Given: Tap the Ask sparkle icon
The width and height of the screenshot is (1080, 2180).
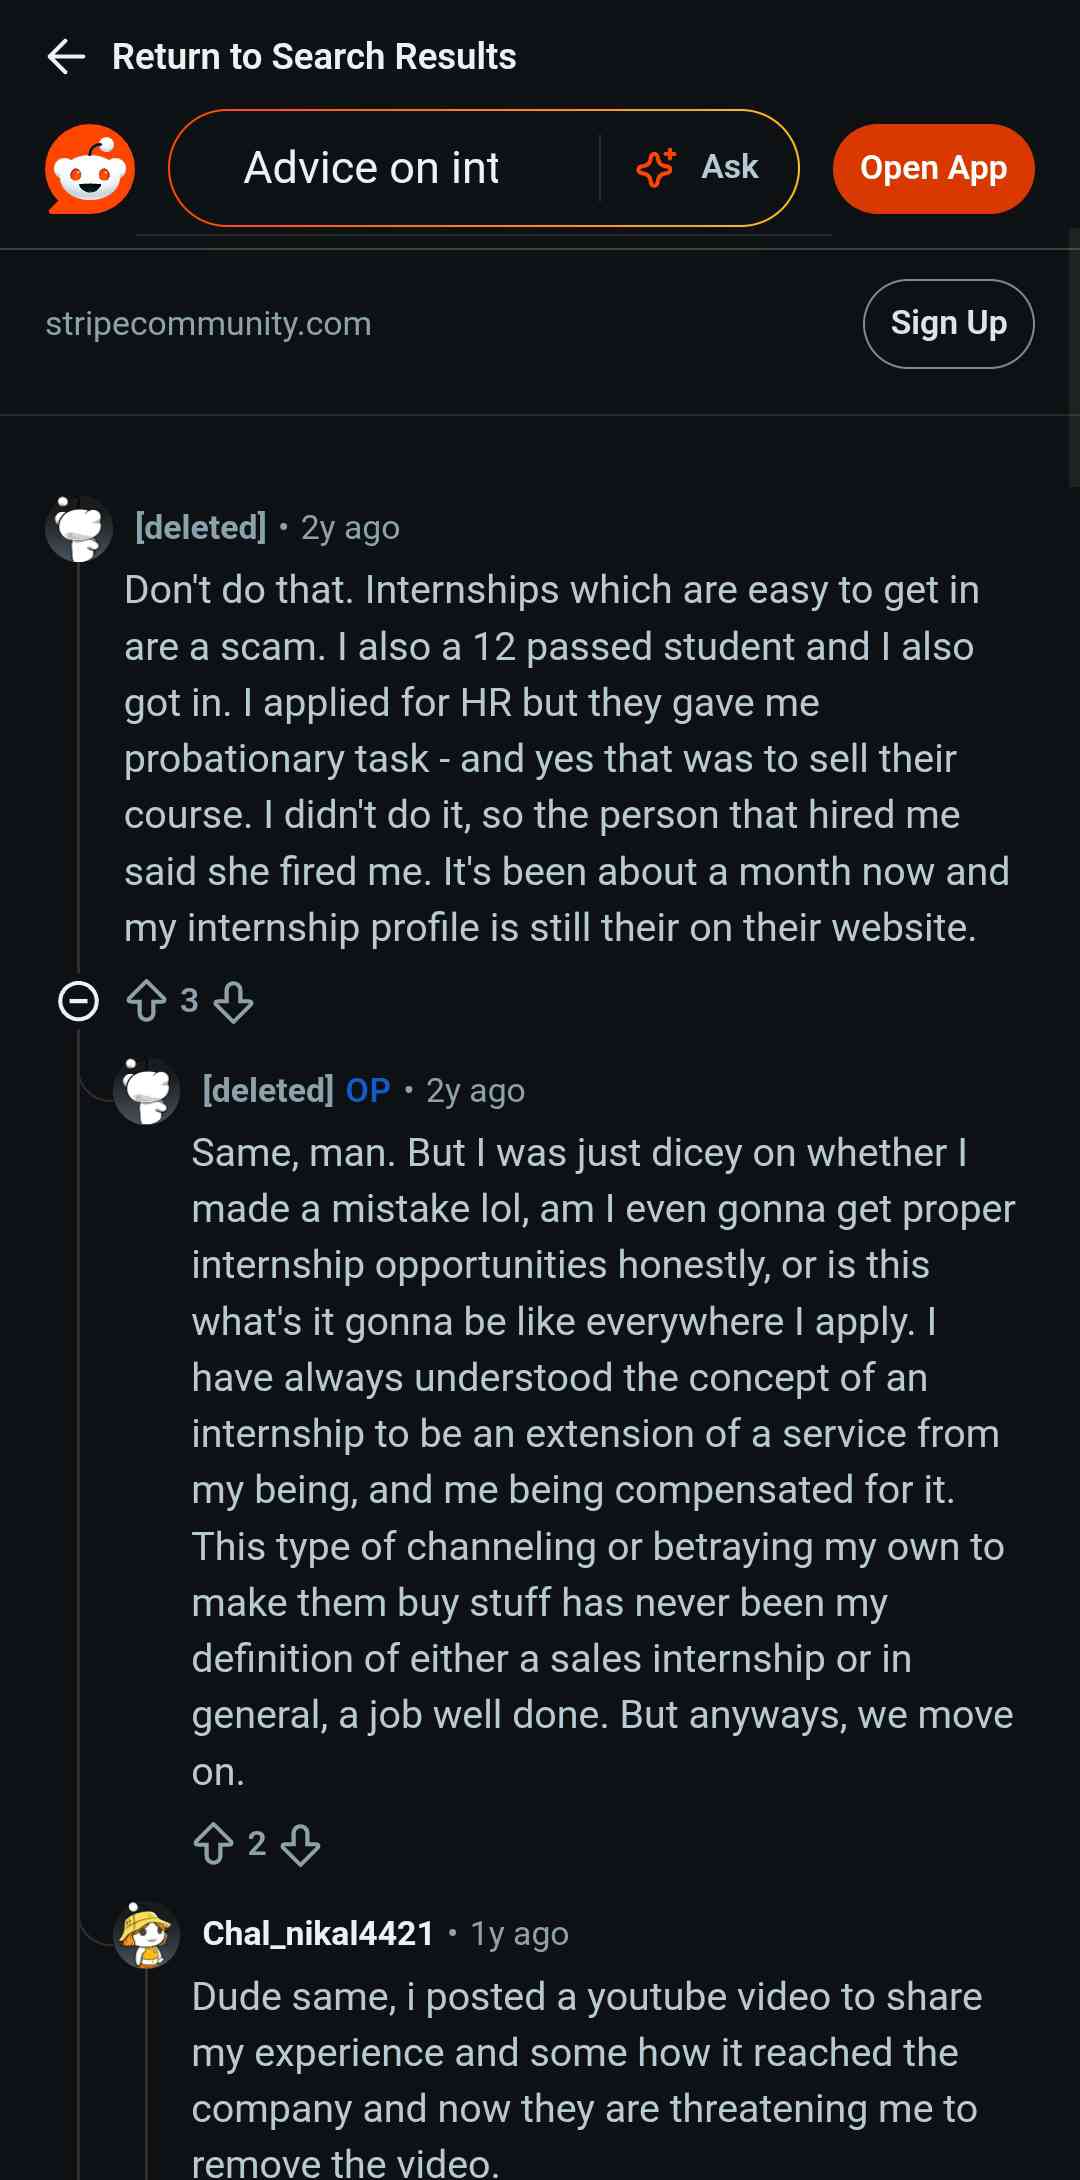Looking at the screenshot, I should (x=656, y=168).
